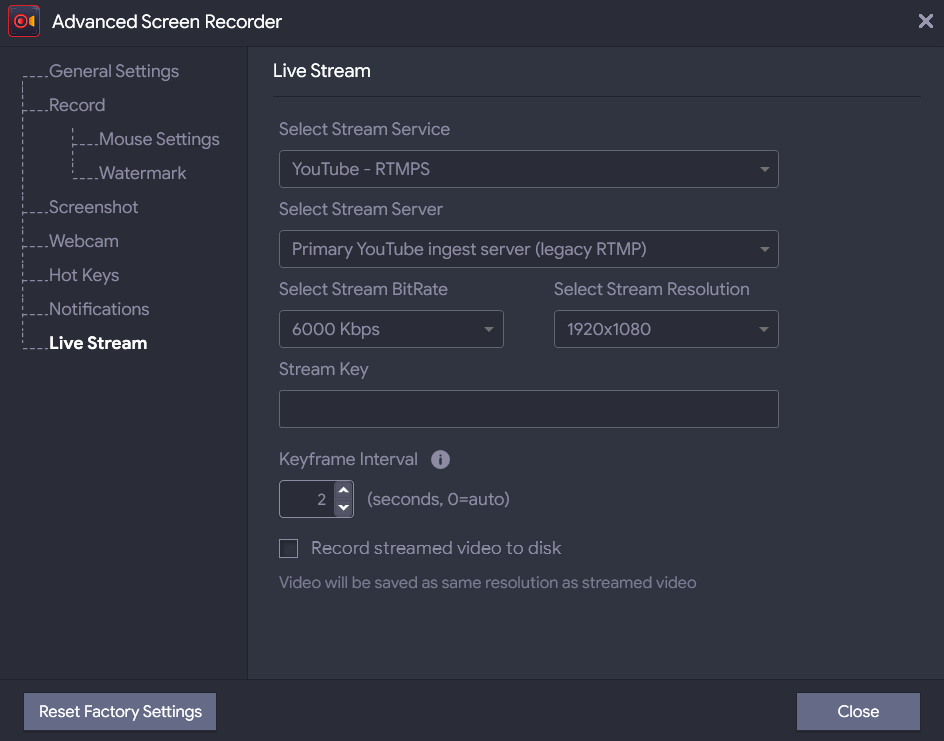This screenshot has width=944, height=741.
Task: Open the Select Stream BitRate dropdown
Action: click(x=390, y=329)
